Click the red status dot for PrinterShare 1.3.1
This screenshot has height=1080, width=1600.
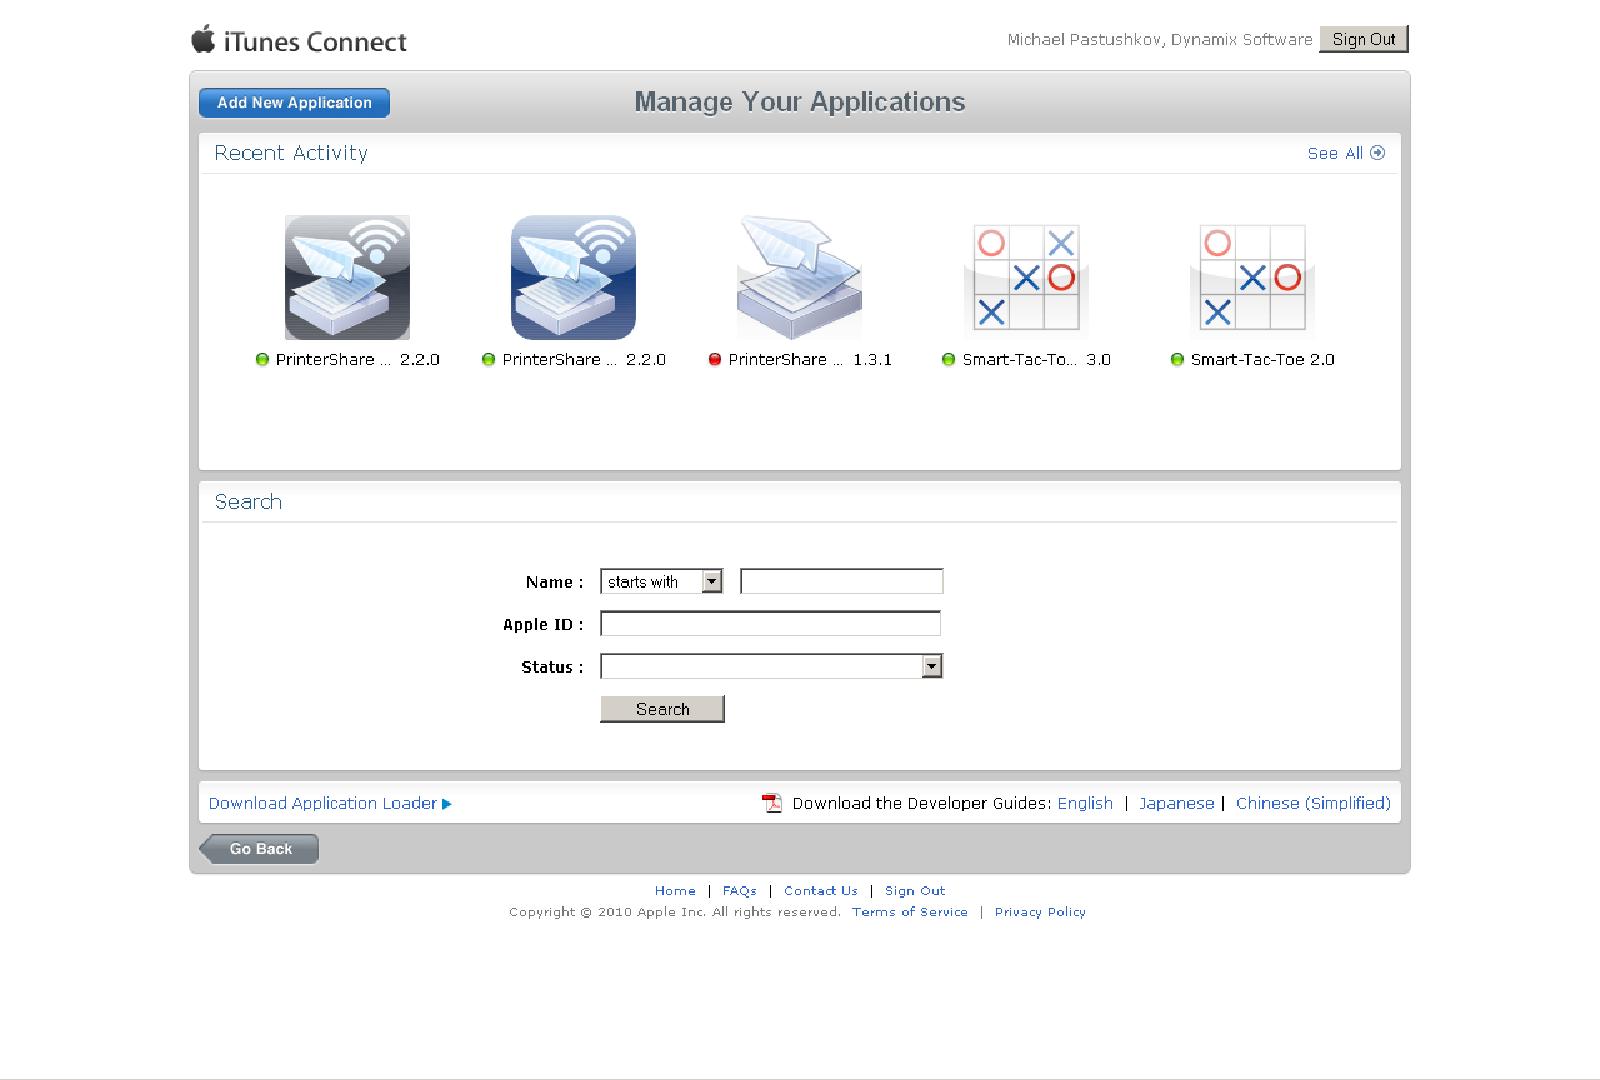click(714, 360)
